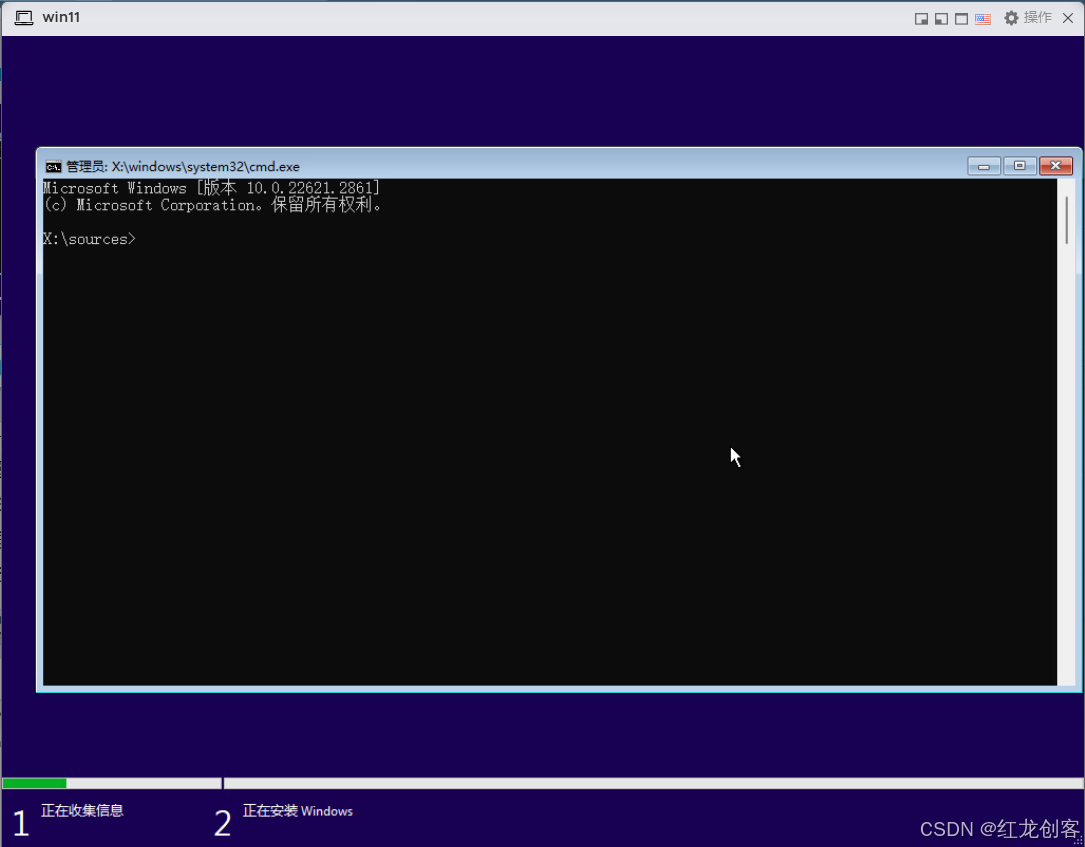Click the cmd title "管理员: X:\windows\system32\cmd.exe"
Screen dimensions: 1085x847
(x=183, y=167)
